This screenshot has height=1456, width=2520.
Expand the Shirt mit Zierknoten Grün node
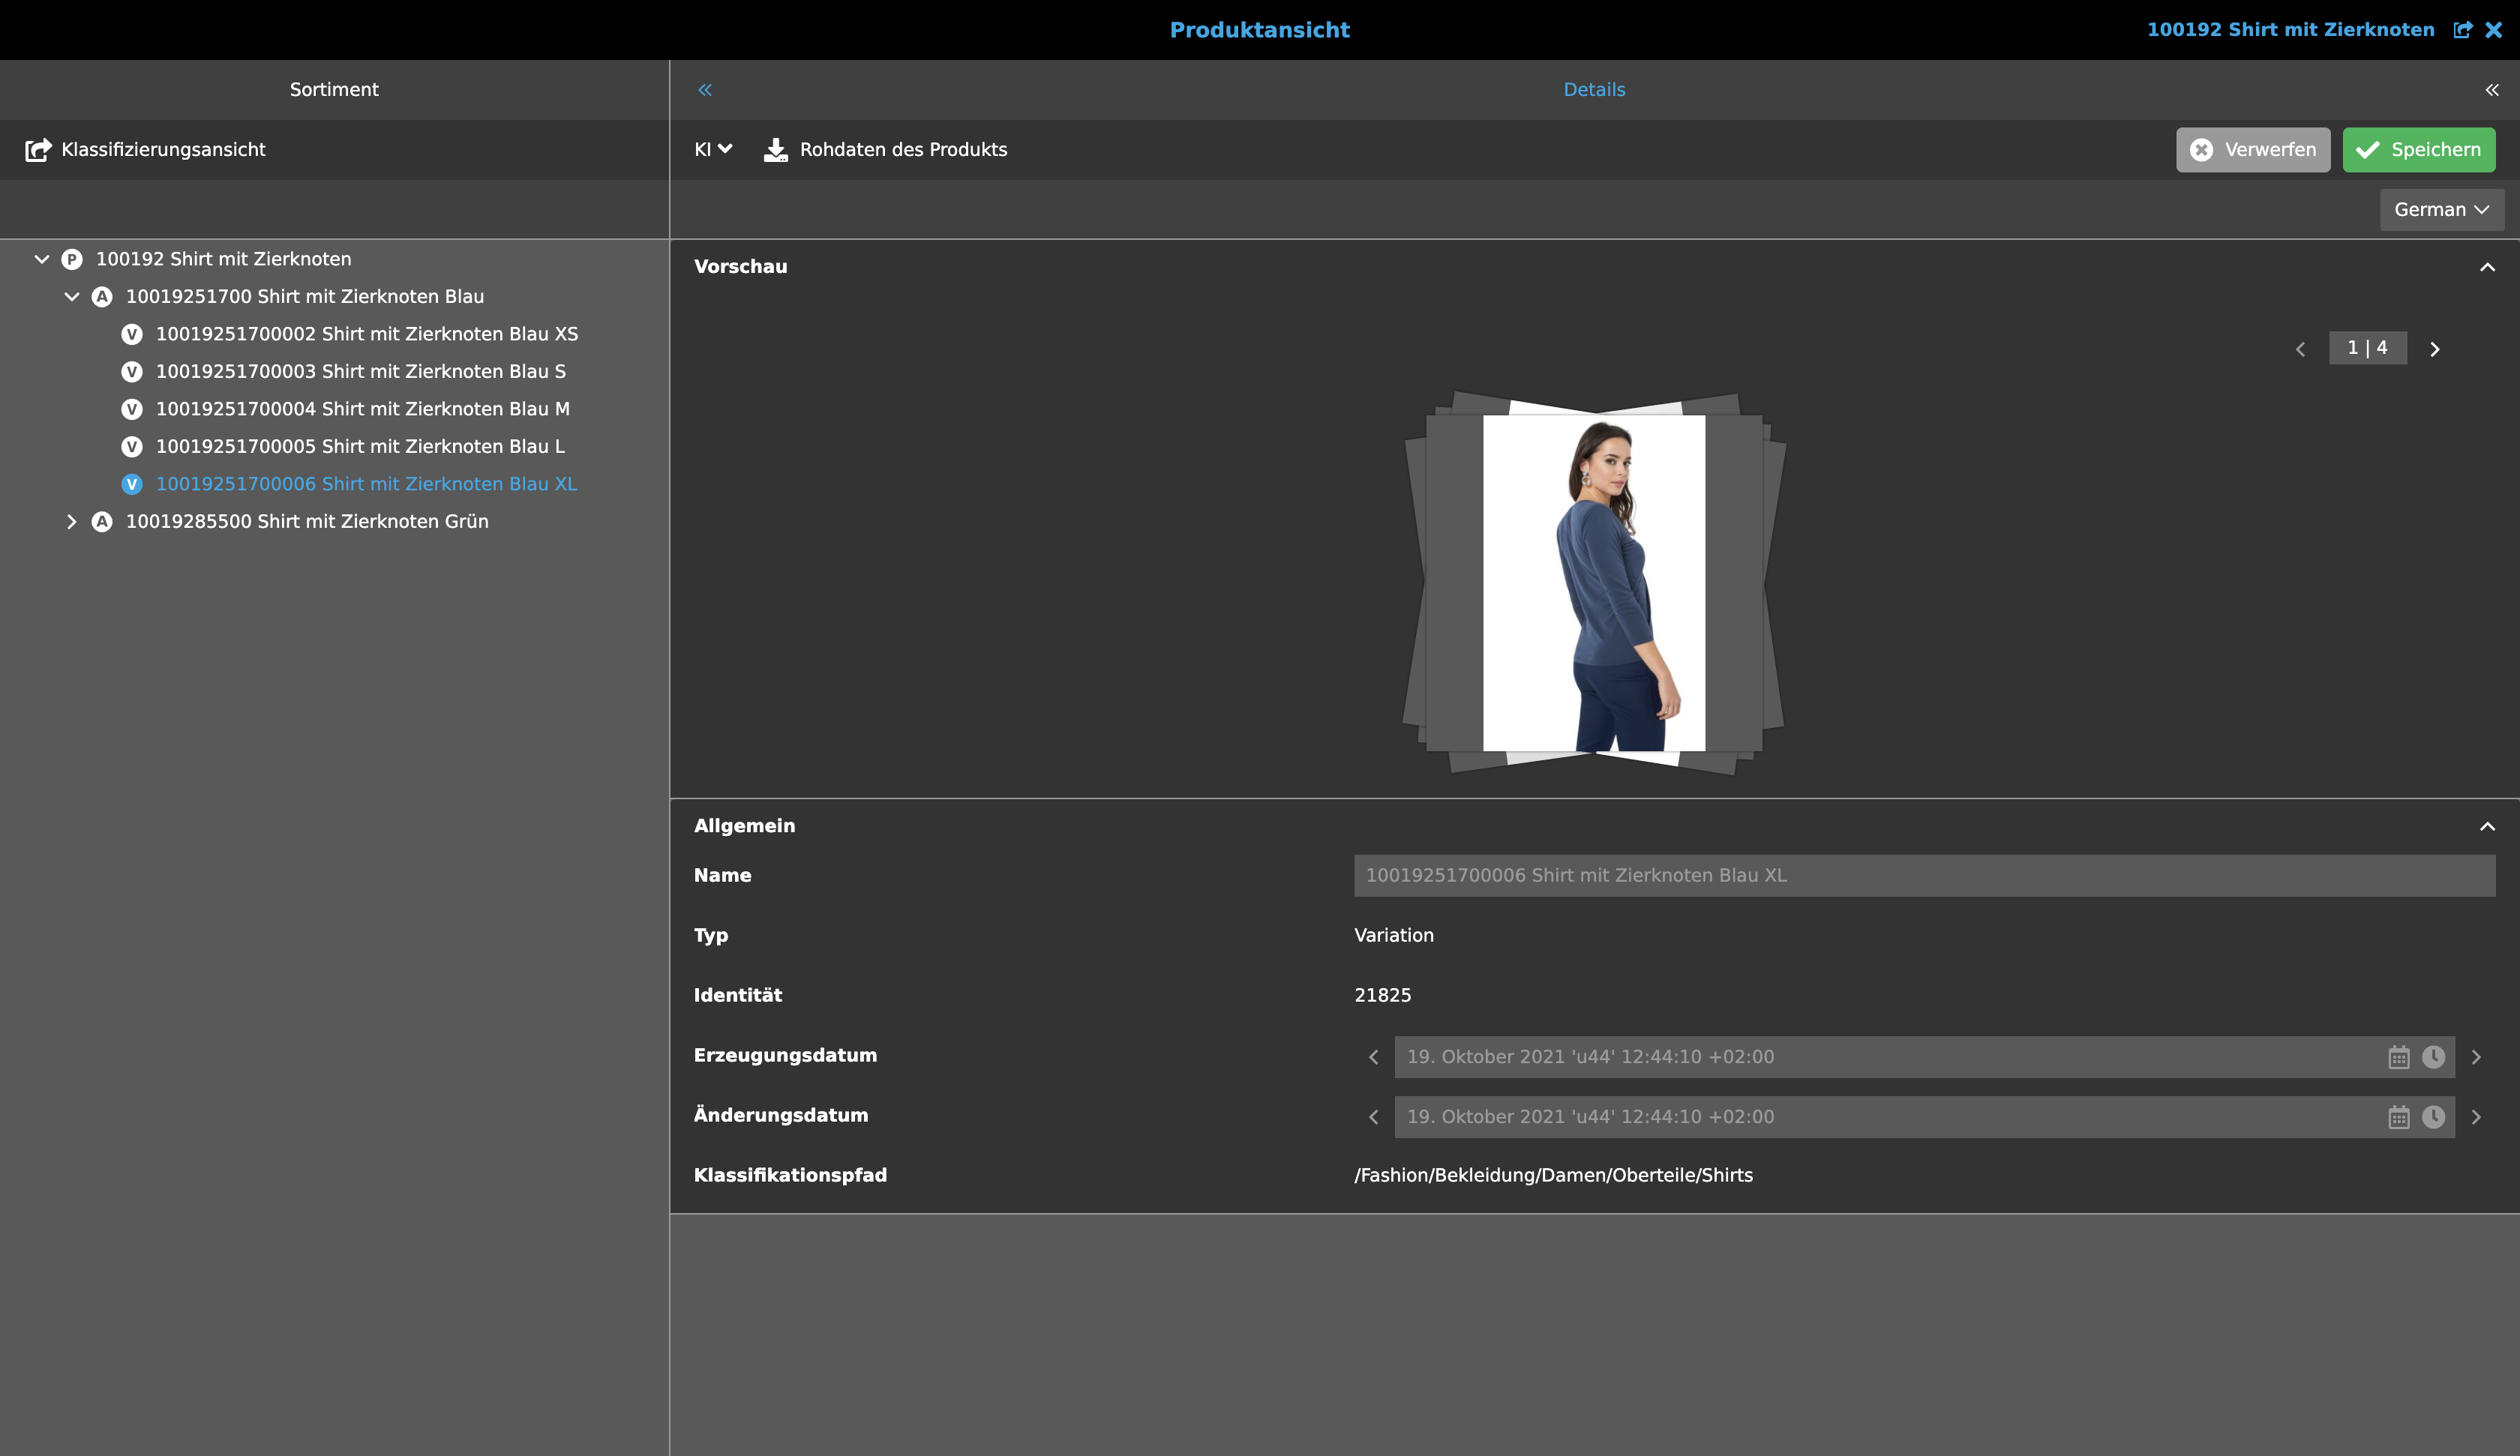click(71, 520)
